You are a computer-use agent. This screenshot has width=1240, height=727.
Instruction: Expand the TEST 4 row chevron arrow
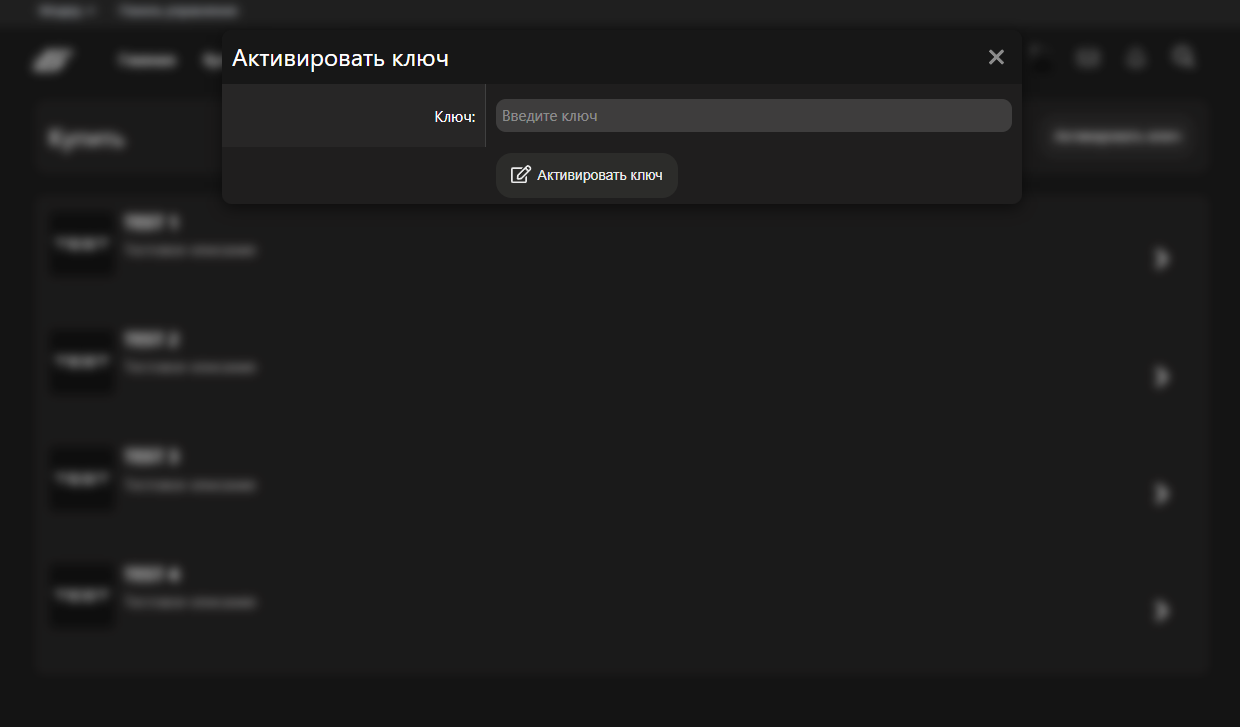[x=1161, y=611]
